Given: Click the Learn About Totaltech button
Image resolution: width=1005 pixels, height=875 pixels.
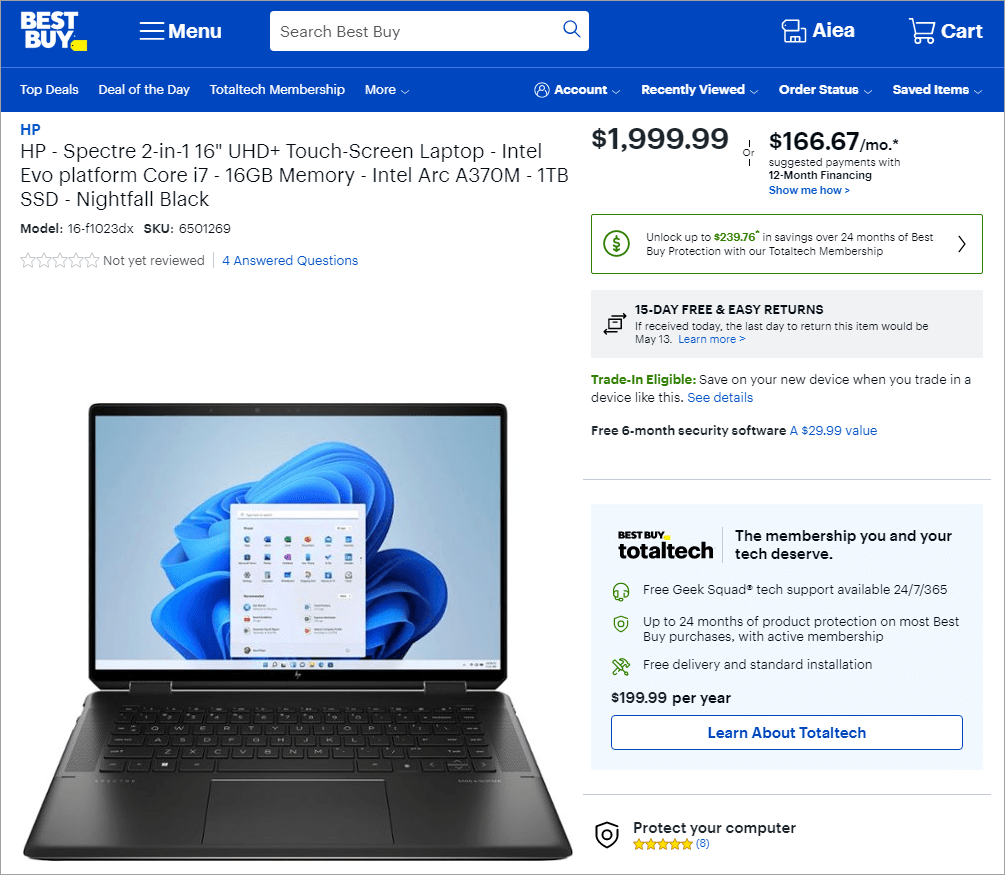Looking at the screenshot, I should 786,733.
